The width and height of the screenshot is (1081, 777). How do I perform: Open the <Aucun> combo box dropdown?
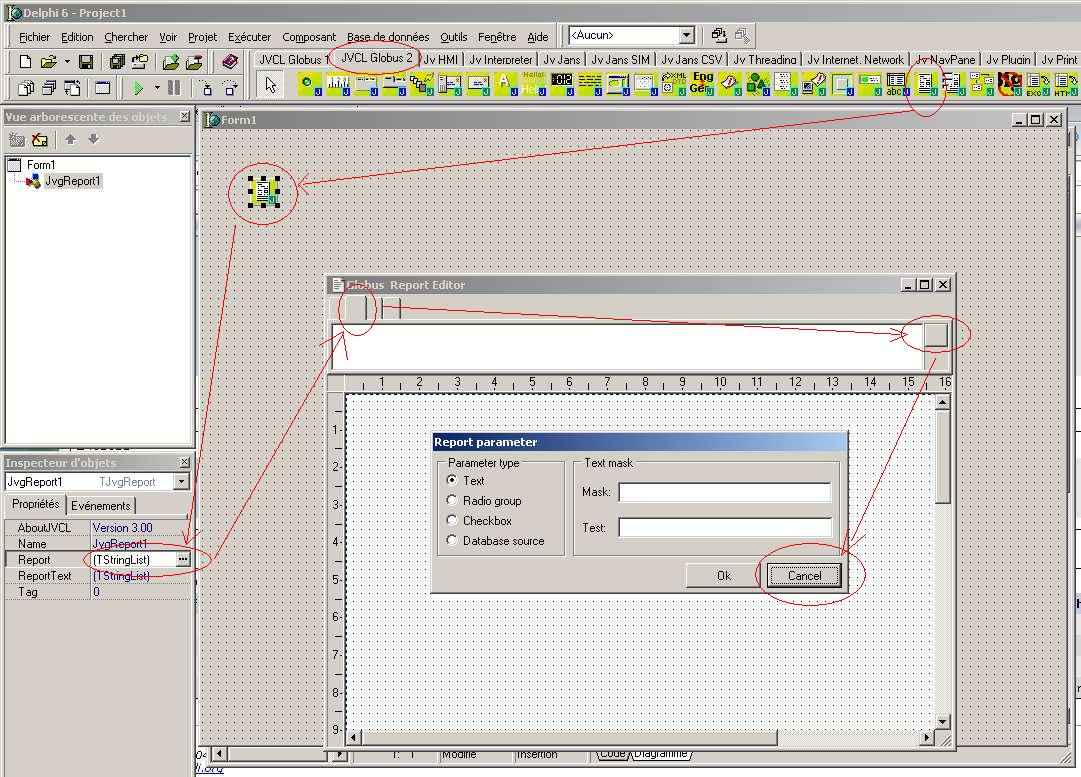tap(686, 36)
